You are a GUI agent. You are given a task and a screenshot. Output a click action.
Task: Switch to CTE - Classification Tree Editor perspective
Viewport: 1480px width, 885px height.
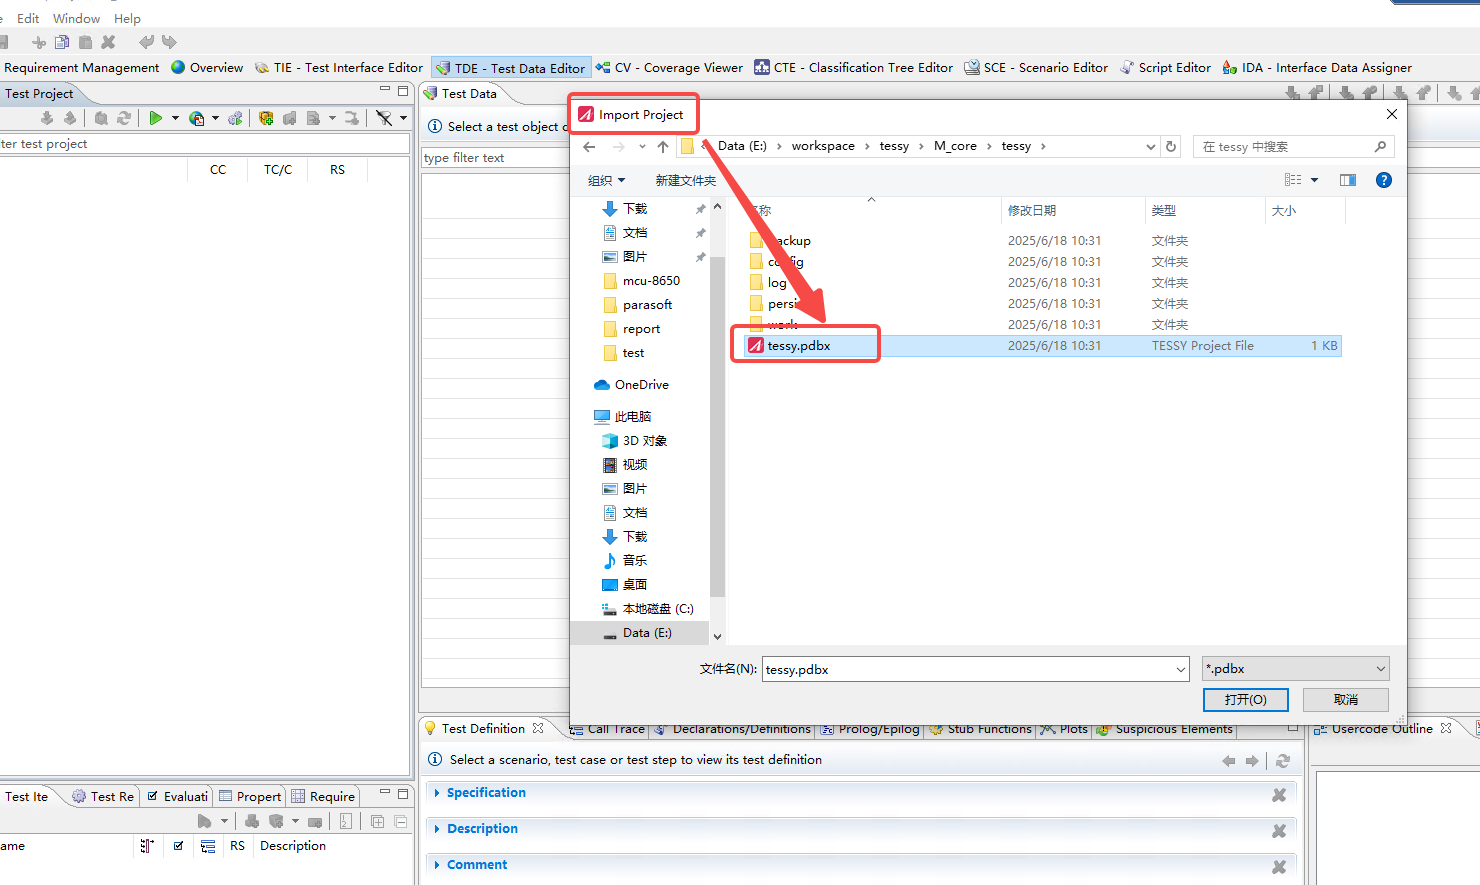pyautogui.click(x=853, y=68)
